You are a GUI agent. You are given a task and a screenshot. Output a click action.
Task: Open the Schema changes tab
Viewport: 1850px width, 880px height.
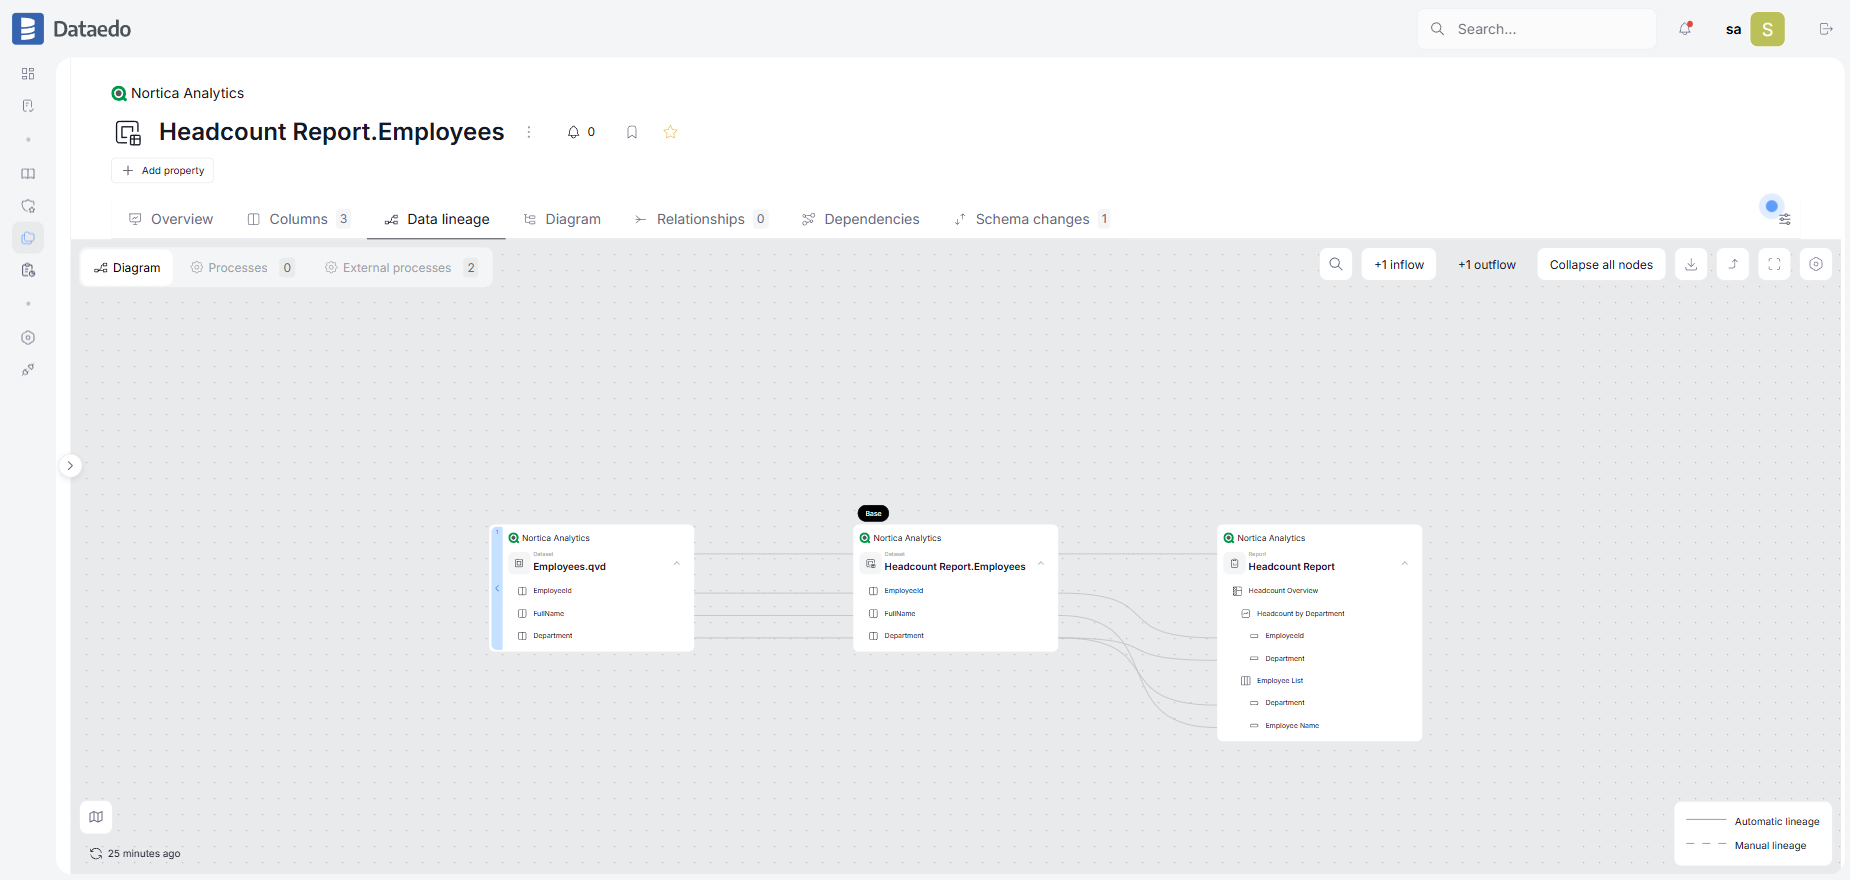(x=1032, y=219)
